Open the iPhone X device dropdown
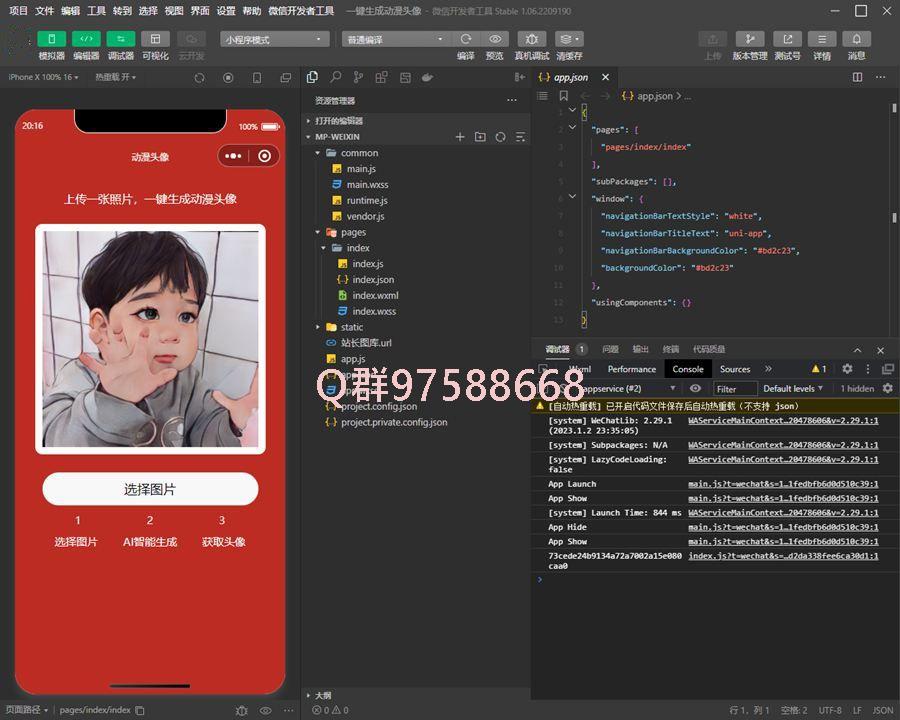 point(44,77)
